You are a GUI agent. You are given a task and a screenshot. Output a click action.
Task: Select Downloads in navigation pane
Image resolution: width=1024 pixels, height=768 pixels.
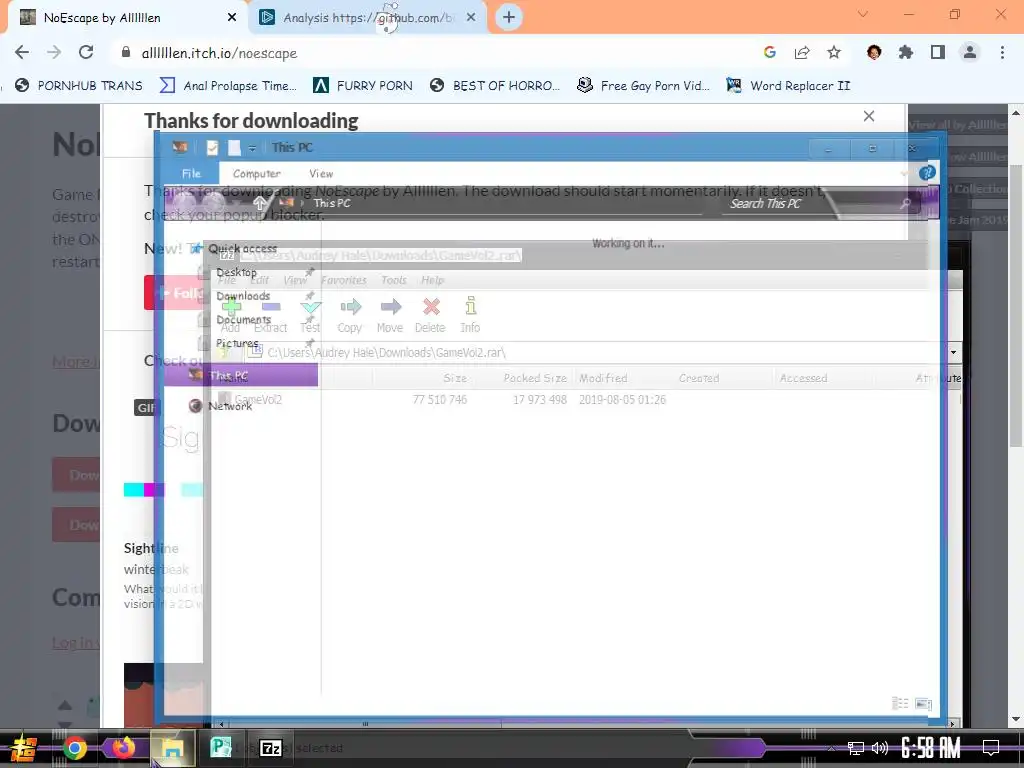[243, 296]
